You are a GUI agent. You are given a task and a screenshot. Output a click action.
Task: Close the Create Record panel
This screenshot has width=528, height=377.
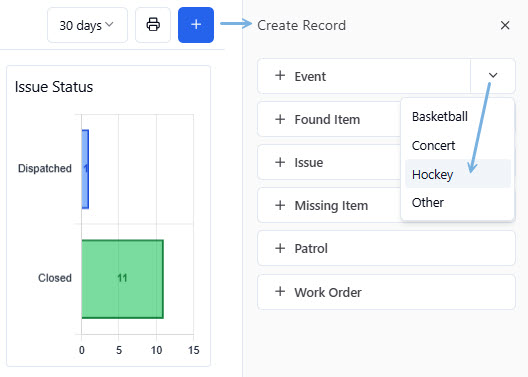point(505,25)
